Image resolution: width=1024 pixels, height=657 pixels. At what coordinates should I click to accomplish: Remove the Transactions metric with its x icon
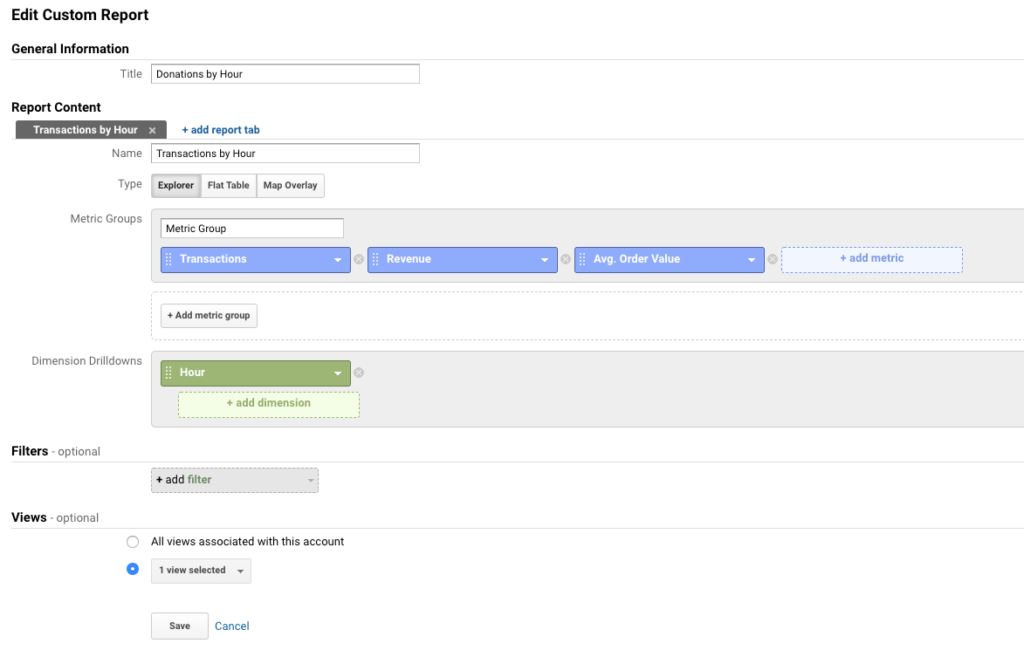[x=359, y=259]
